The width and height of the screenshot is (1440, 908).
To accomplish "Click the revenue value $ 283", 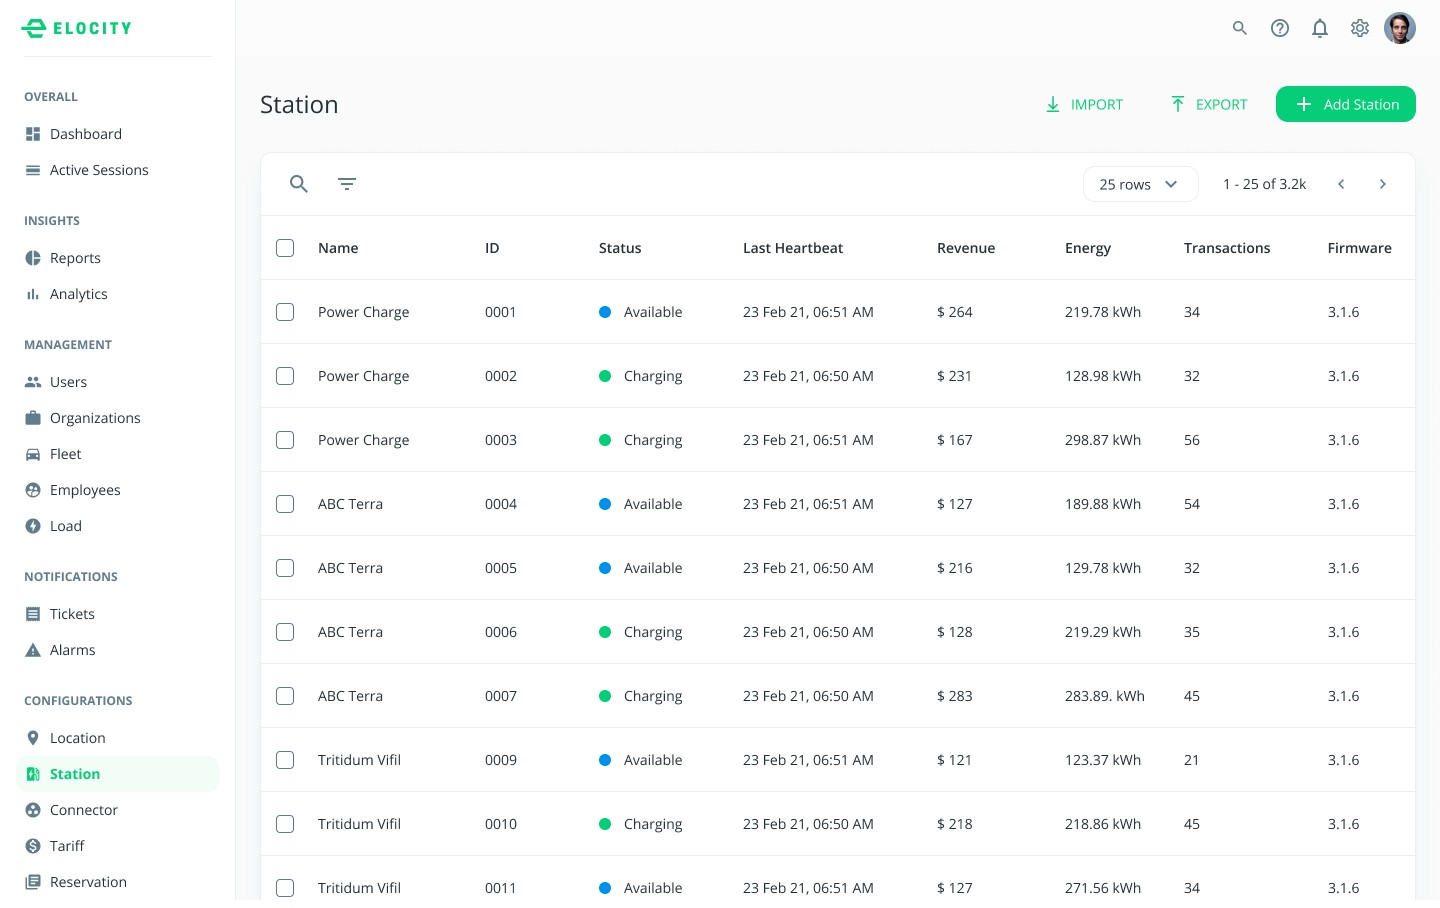I will click(x=955, y=696).
